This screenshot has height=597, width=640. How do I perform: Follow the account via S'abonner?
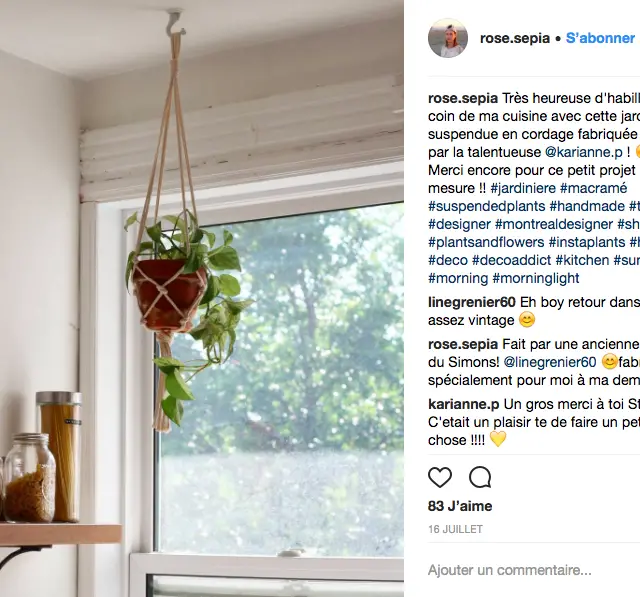(600, 38)
